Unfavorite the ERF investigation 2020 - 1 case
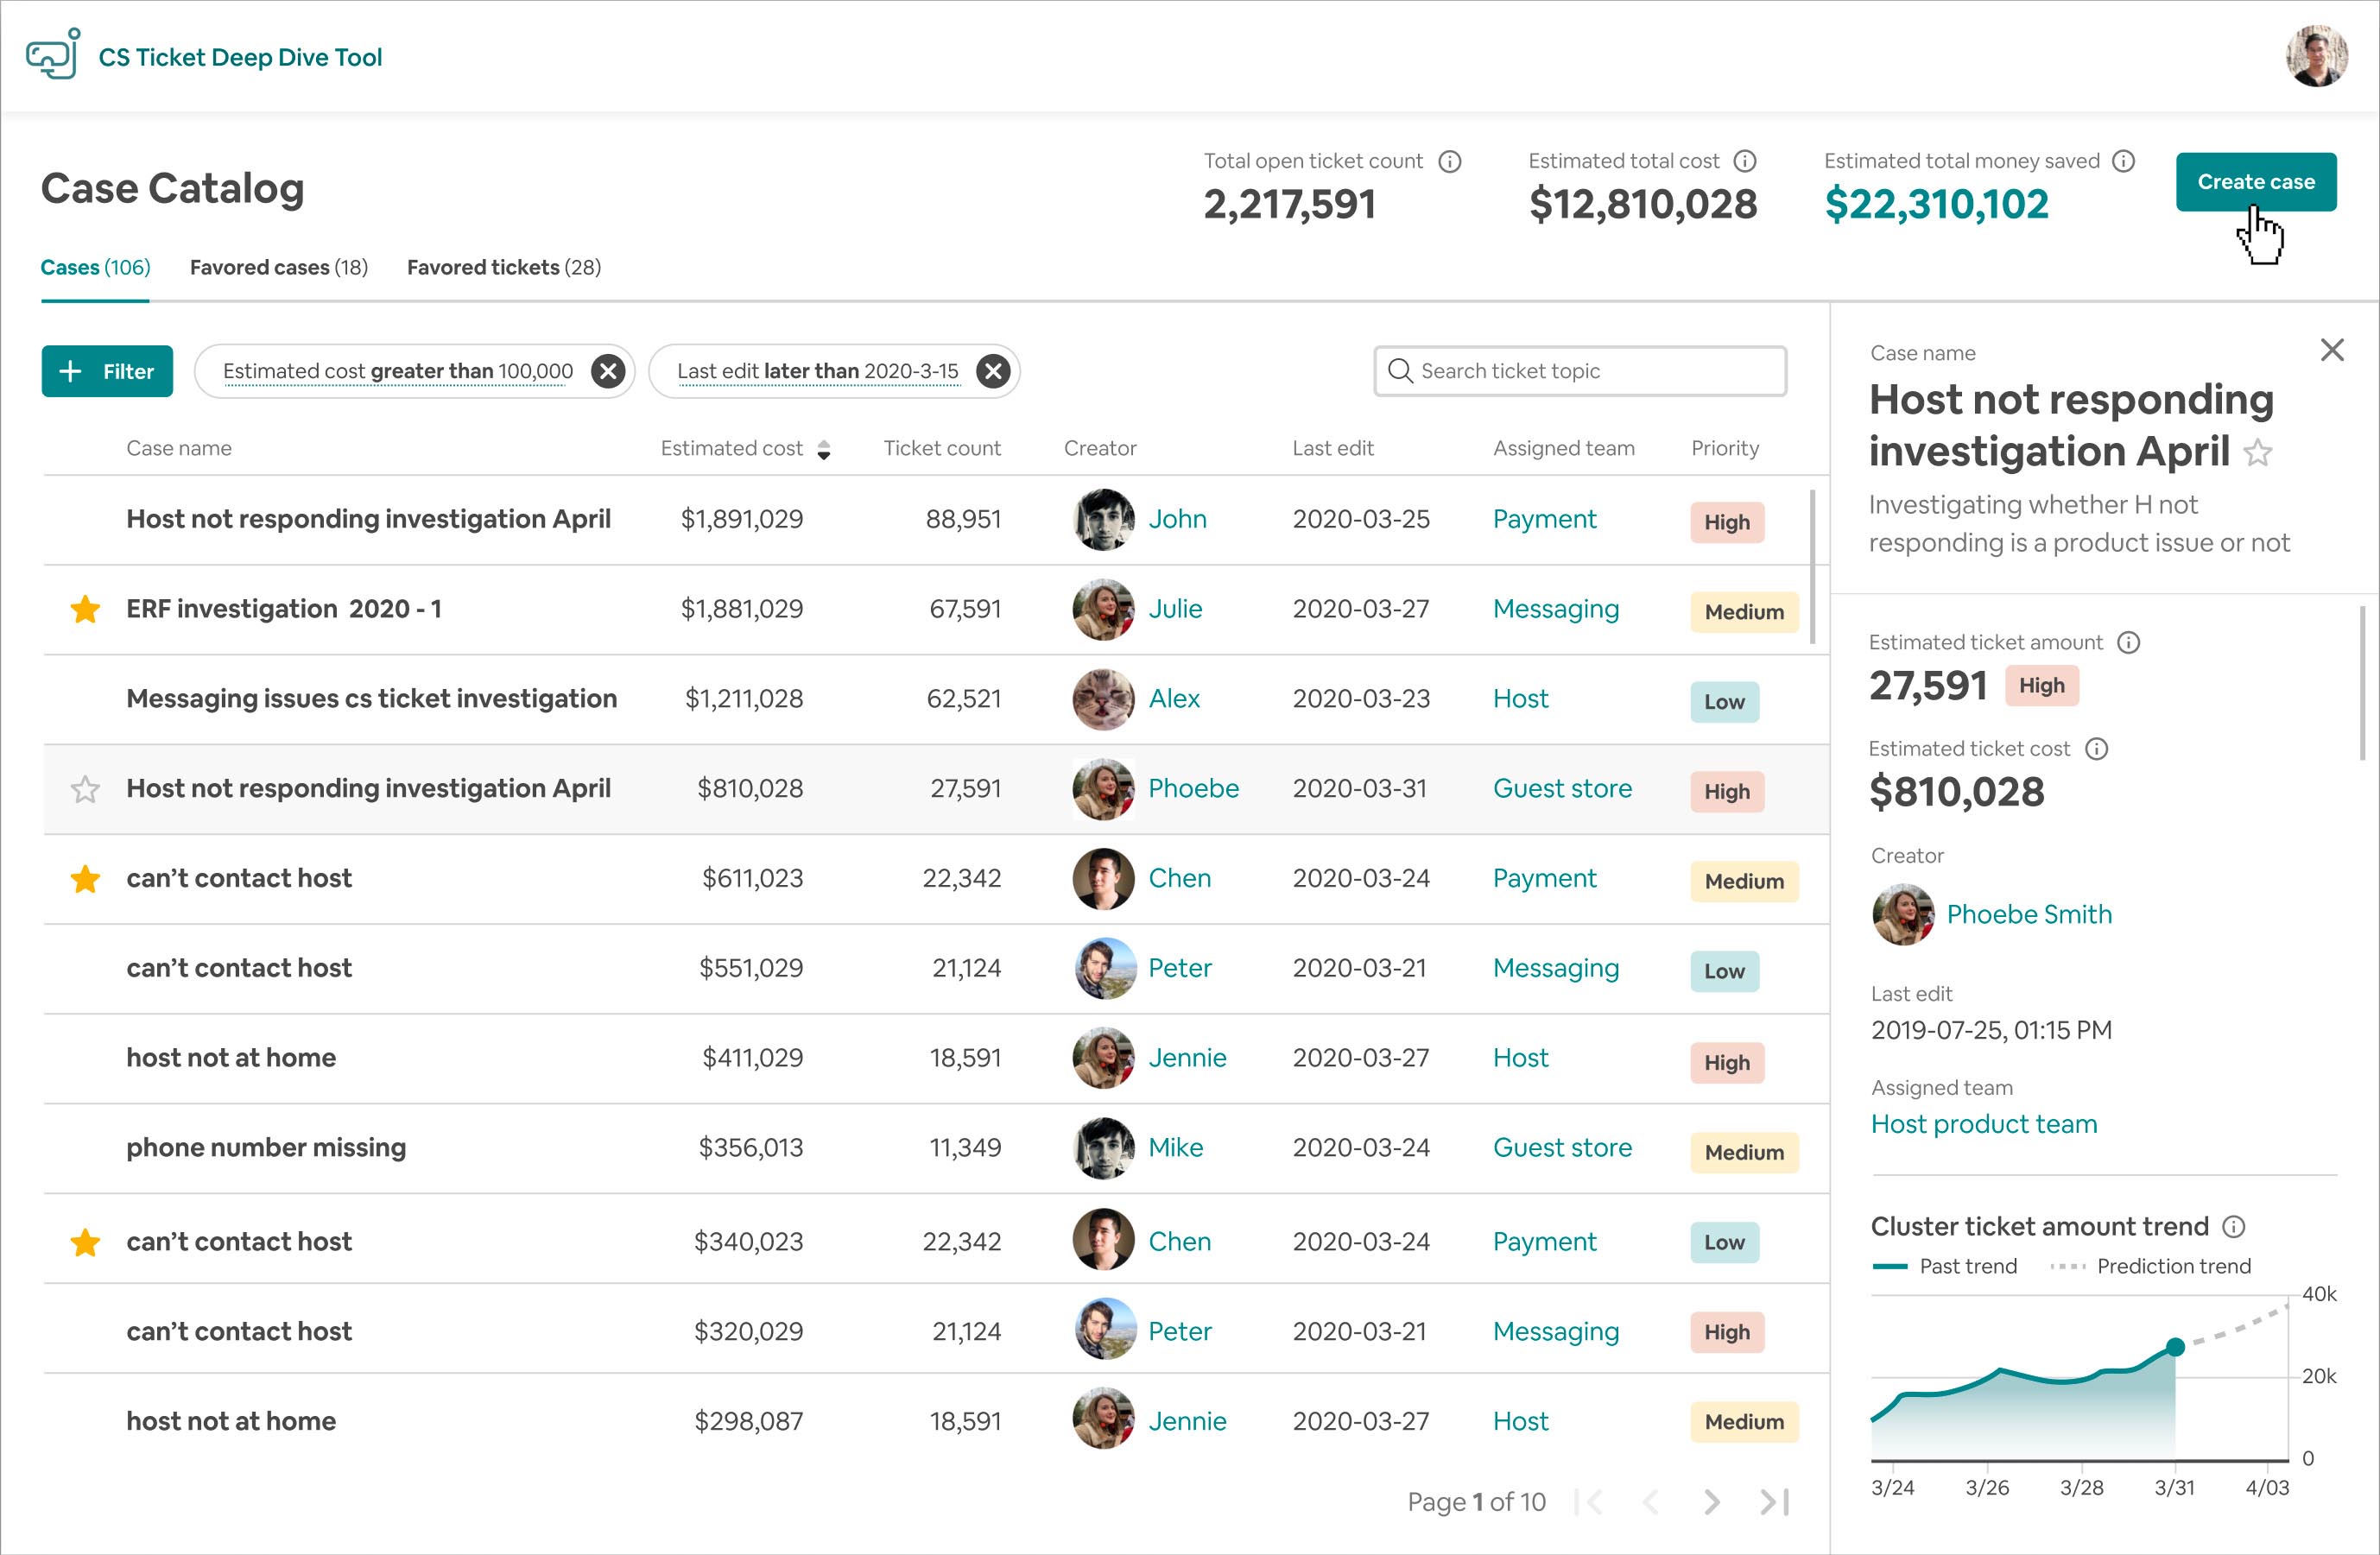 (x=85, y=609)
